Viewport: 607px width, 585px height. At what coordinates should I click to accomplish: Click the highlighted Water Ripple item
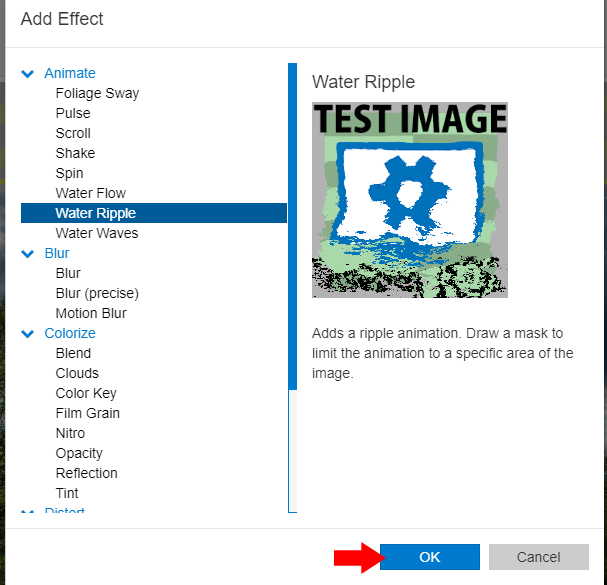click(x=95, y=213)
